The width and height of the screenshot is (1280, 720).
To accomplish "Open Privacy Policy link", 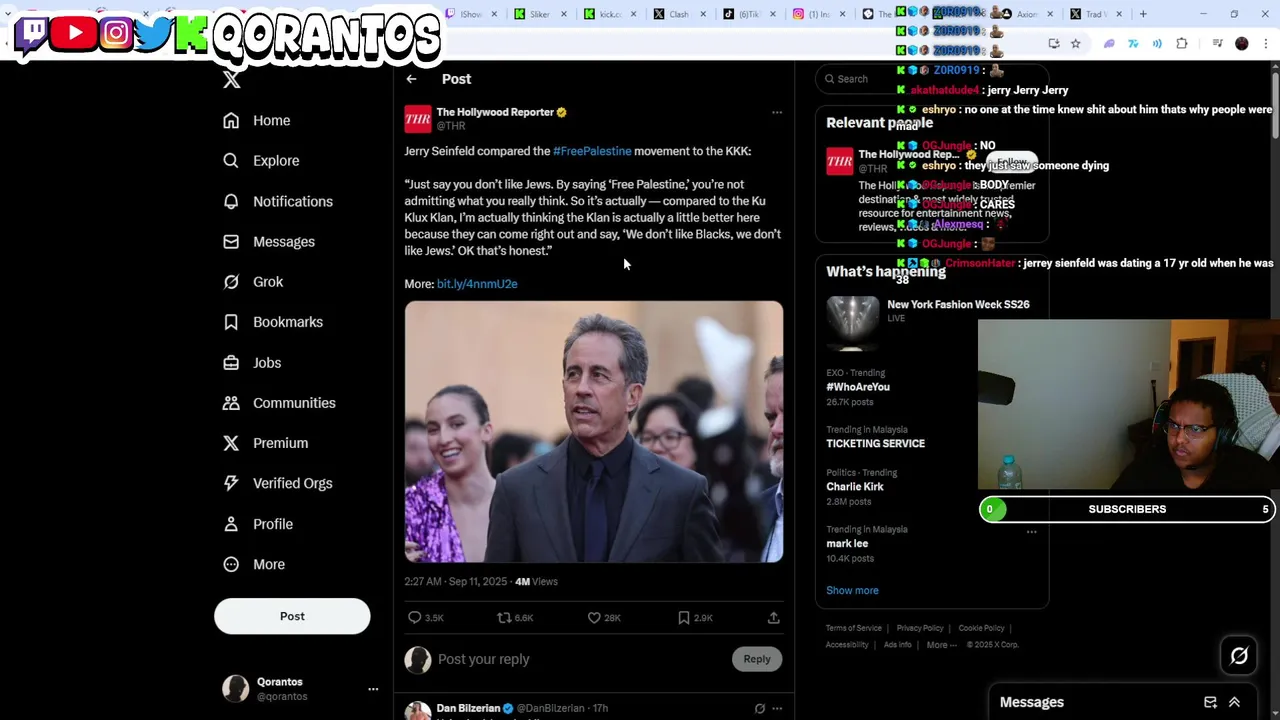I will 920,628.
